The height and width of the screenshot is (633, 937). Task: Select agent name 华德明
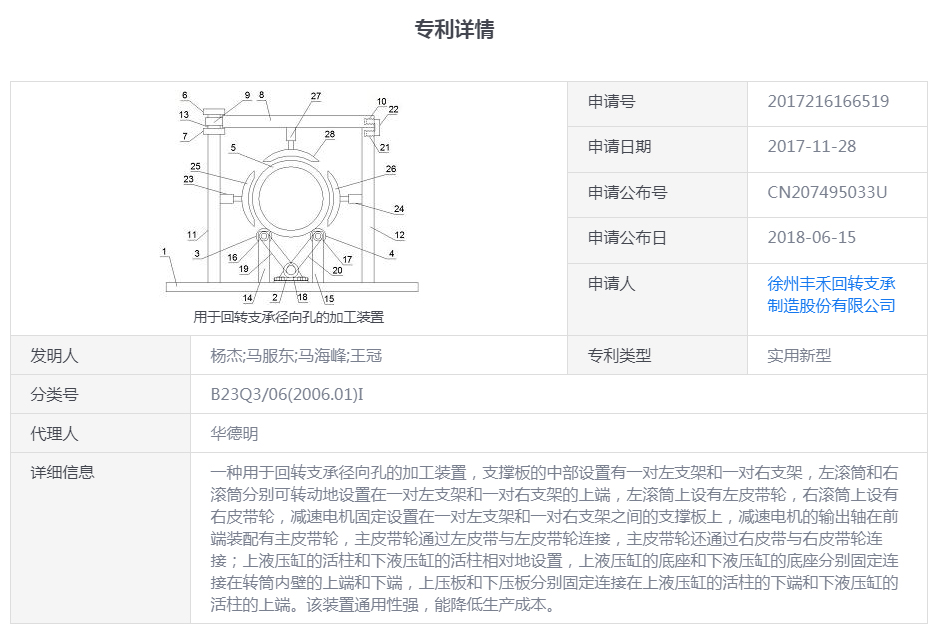(x=234, y=433)
